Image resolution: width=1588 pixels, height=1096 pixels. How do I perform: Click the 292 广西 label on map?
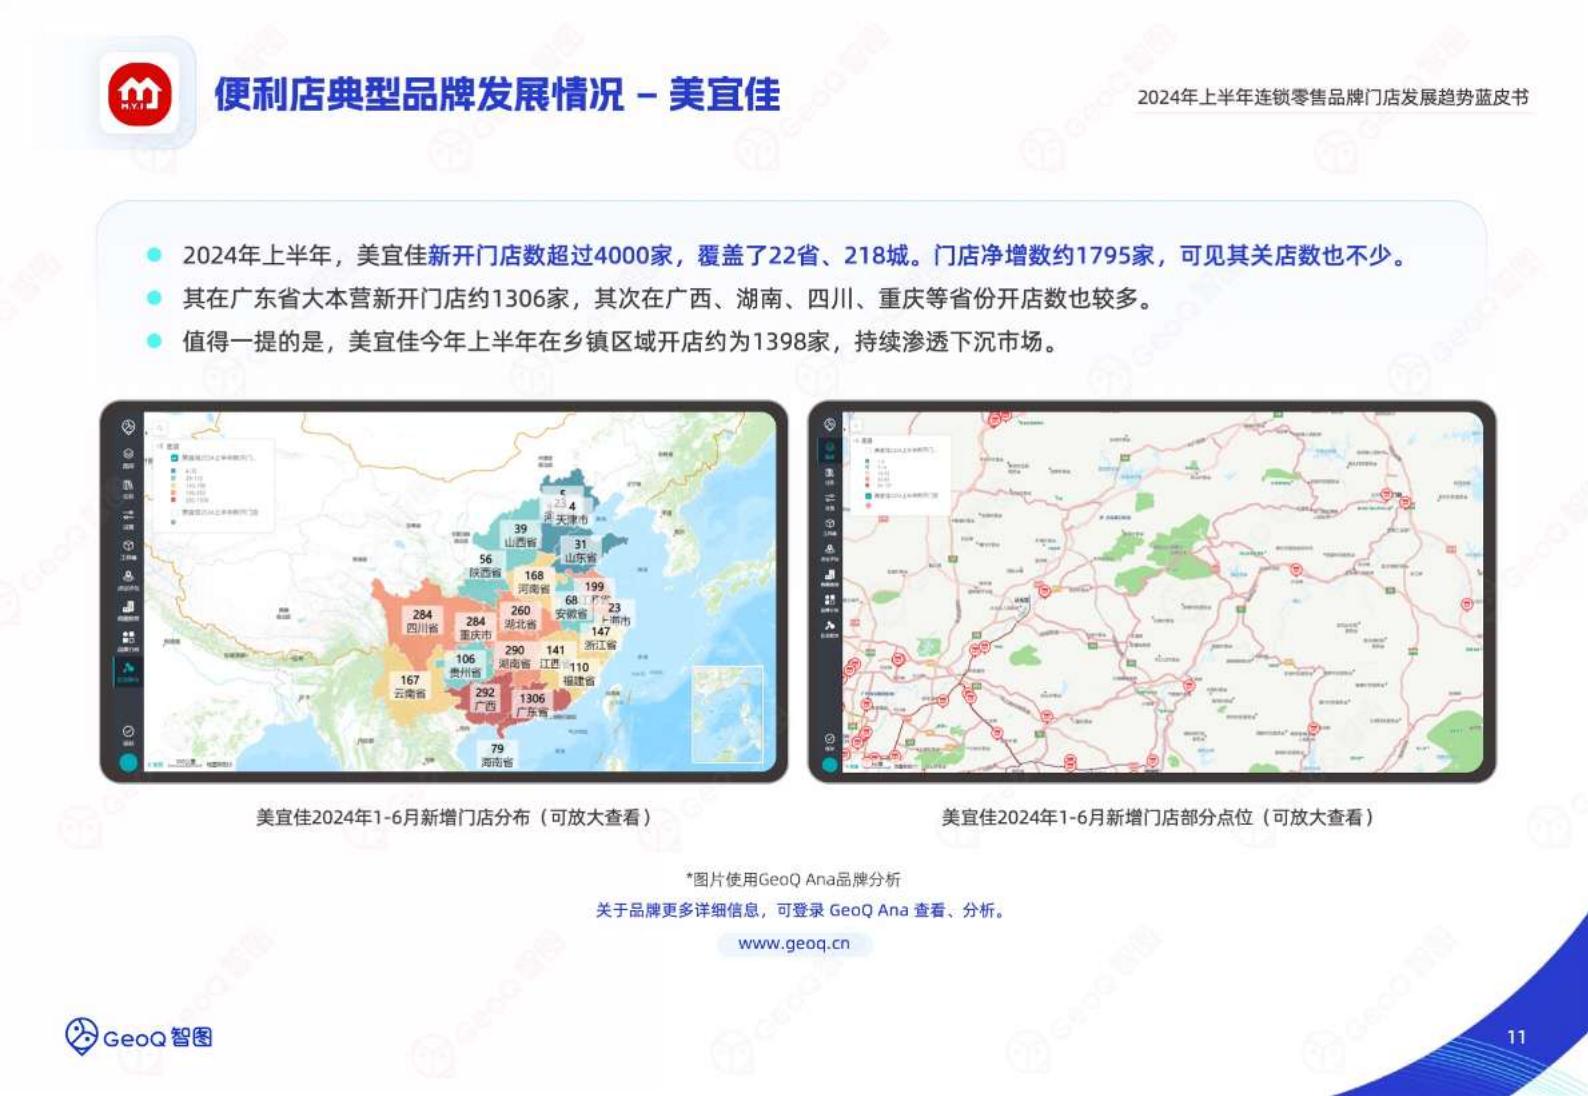pyautogui.click(x=485, y=698)
